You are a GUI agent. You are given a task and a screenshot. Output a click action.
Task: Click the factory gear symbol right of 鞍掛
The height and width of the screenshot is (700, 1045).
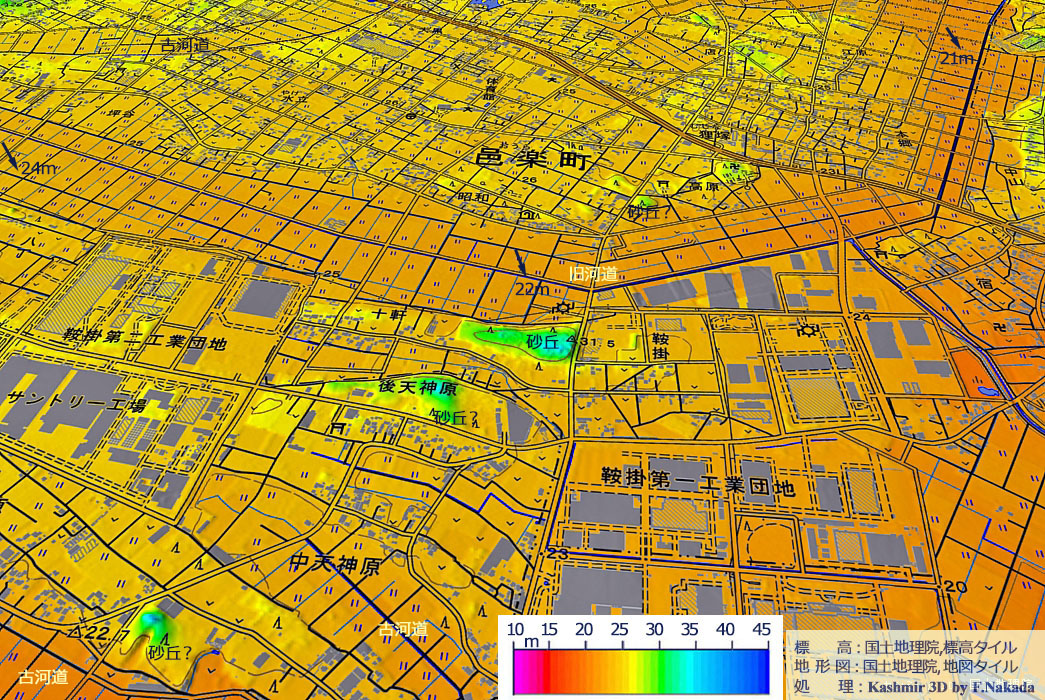pyautogui.click(x=805, y=327)
